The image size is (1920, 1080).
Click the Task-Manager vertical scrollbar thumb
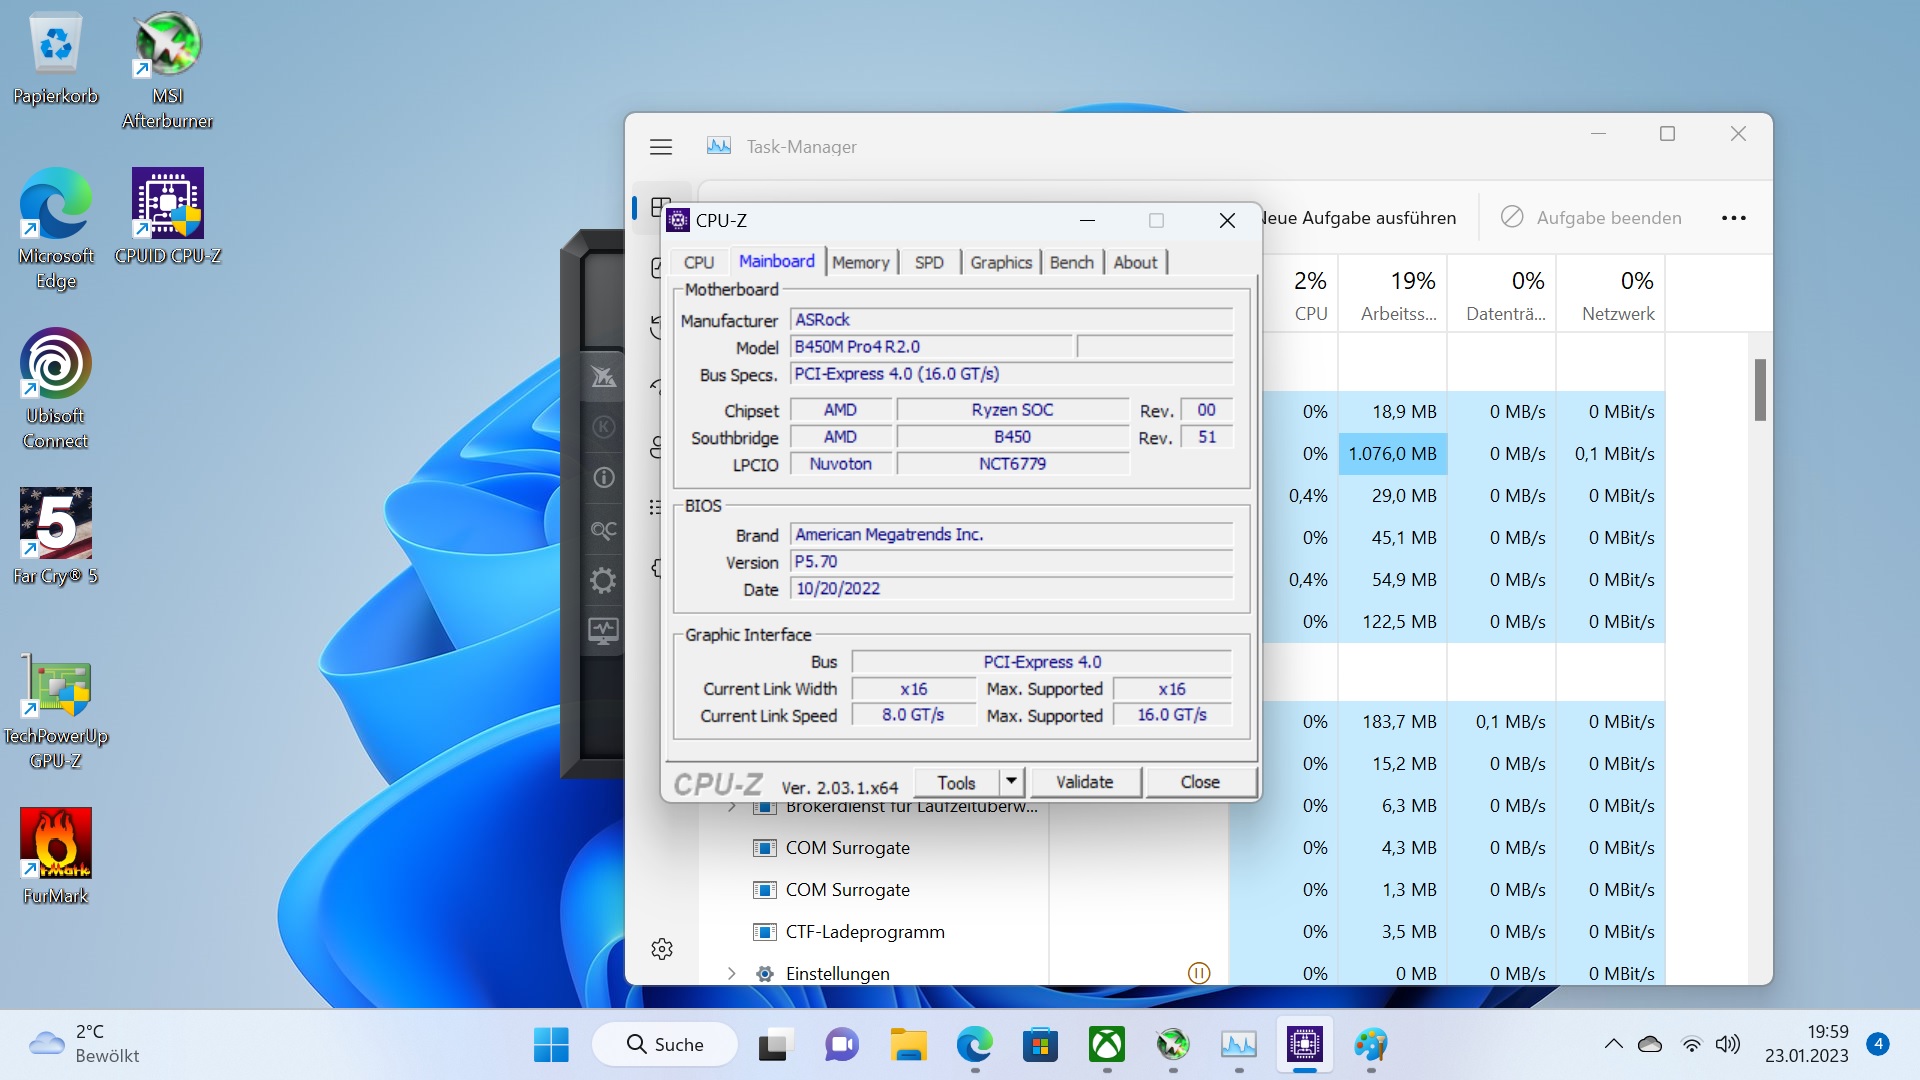1760,390
